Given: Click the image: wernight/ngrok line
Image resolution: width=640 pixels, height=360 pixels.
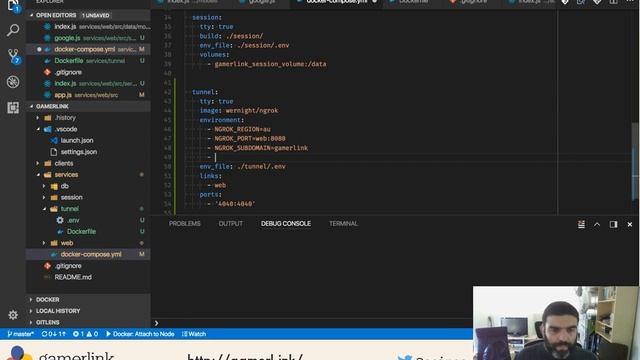Looking at the screenshot, I should click(x=239, y=111).
